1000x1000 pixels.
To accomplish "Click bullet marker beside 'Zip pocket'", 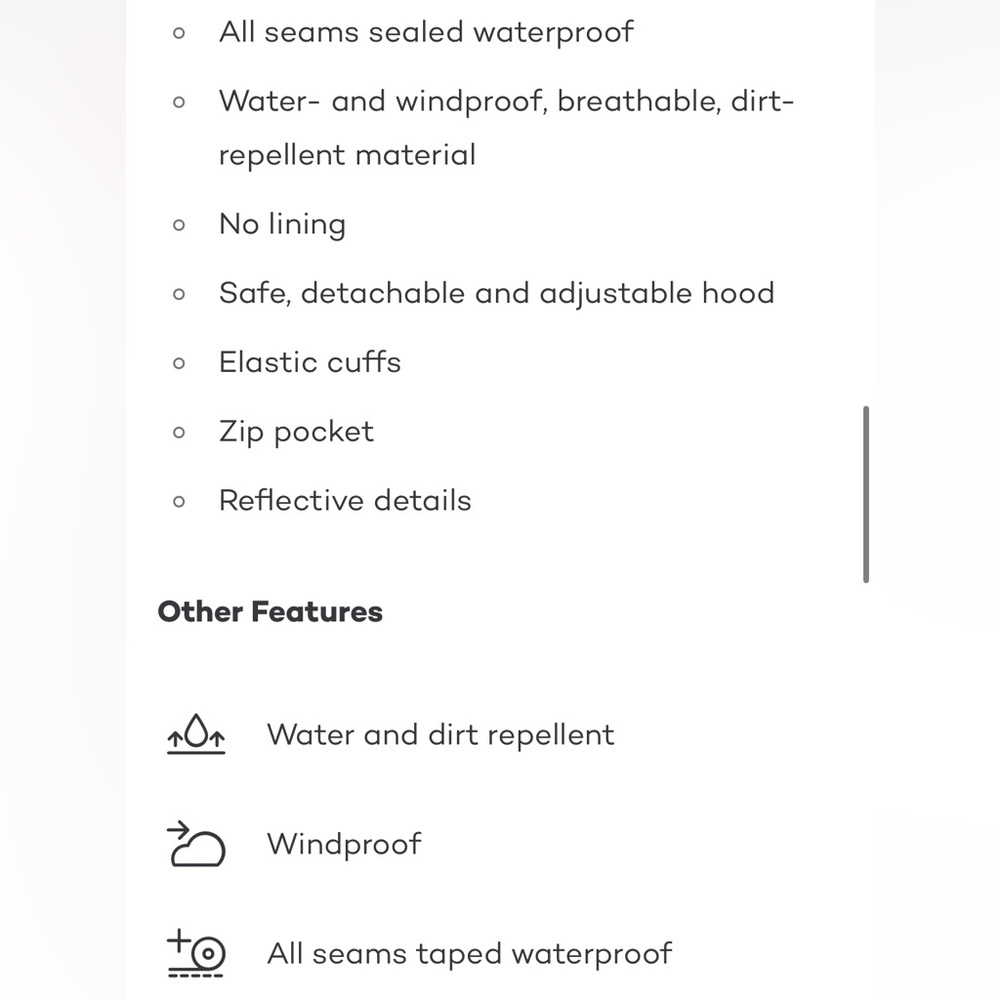I will pyautogui.click(x=179, y=432).
